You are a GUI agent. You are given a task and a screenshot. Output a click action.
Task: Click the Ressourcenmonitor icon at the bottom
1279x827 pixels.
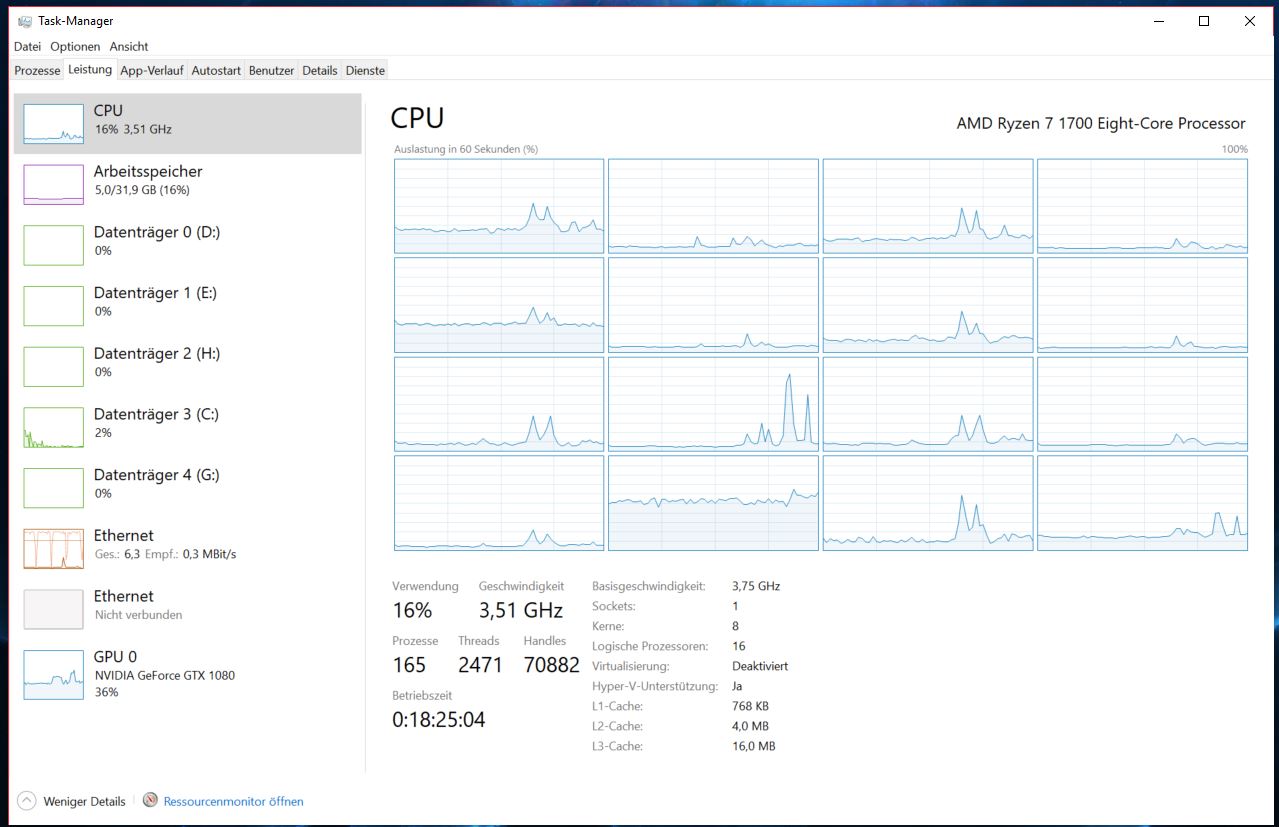coord(151,801)
